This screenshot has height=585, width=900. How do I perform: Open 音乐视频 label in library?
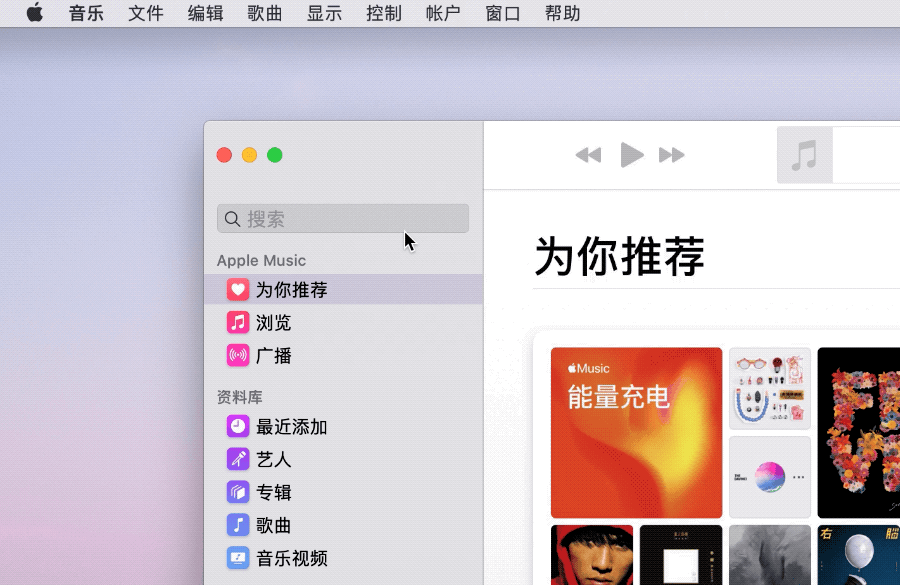point(292,558)
